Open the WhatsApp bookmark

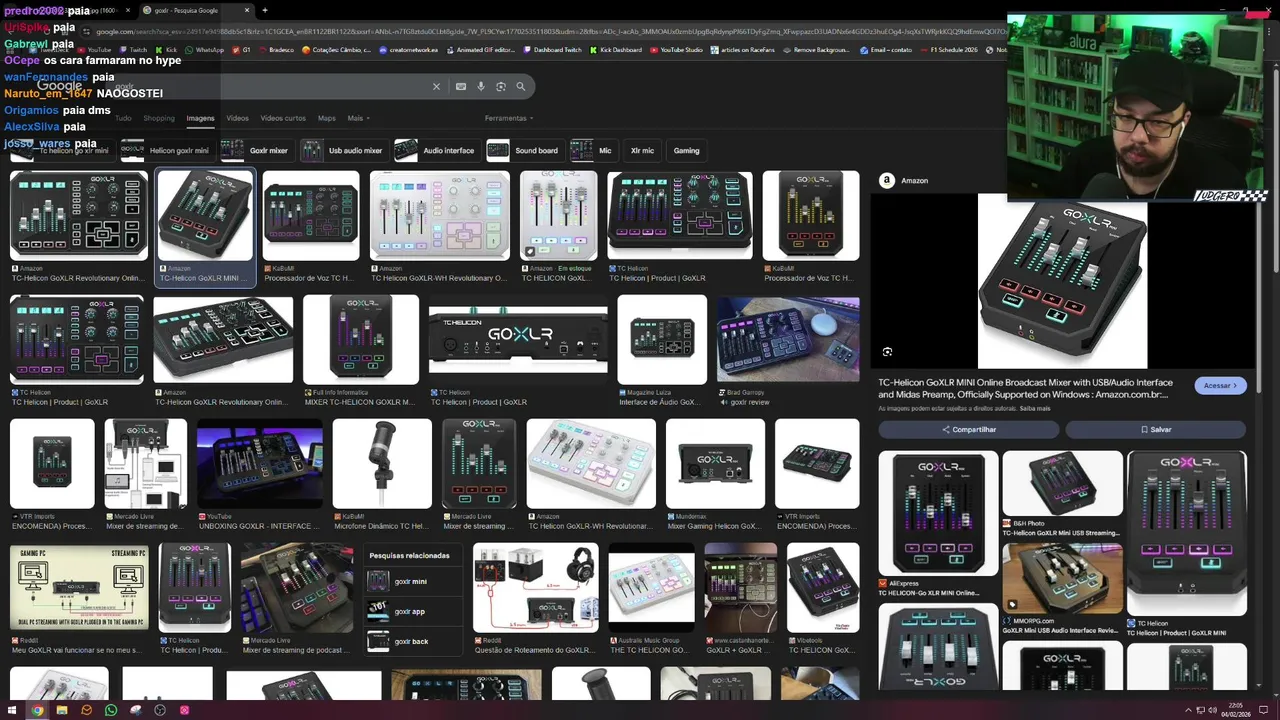click(204, 50)
